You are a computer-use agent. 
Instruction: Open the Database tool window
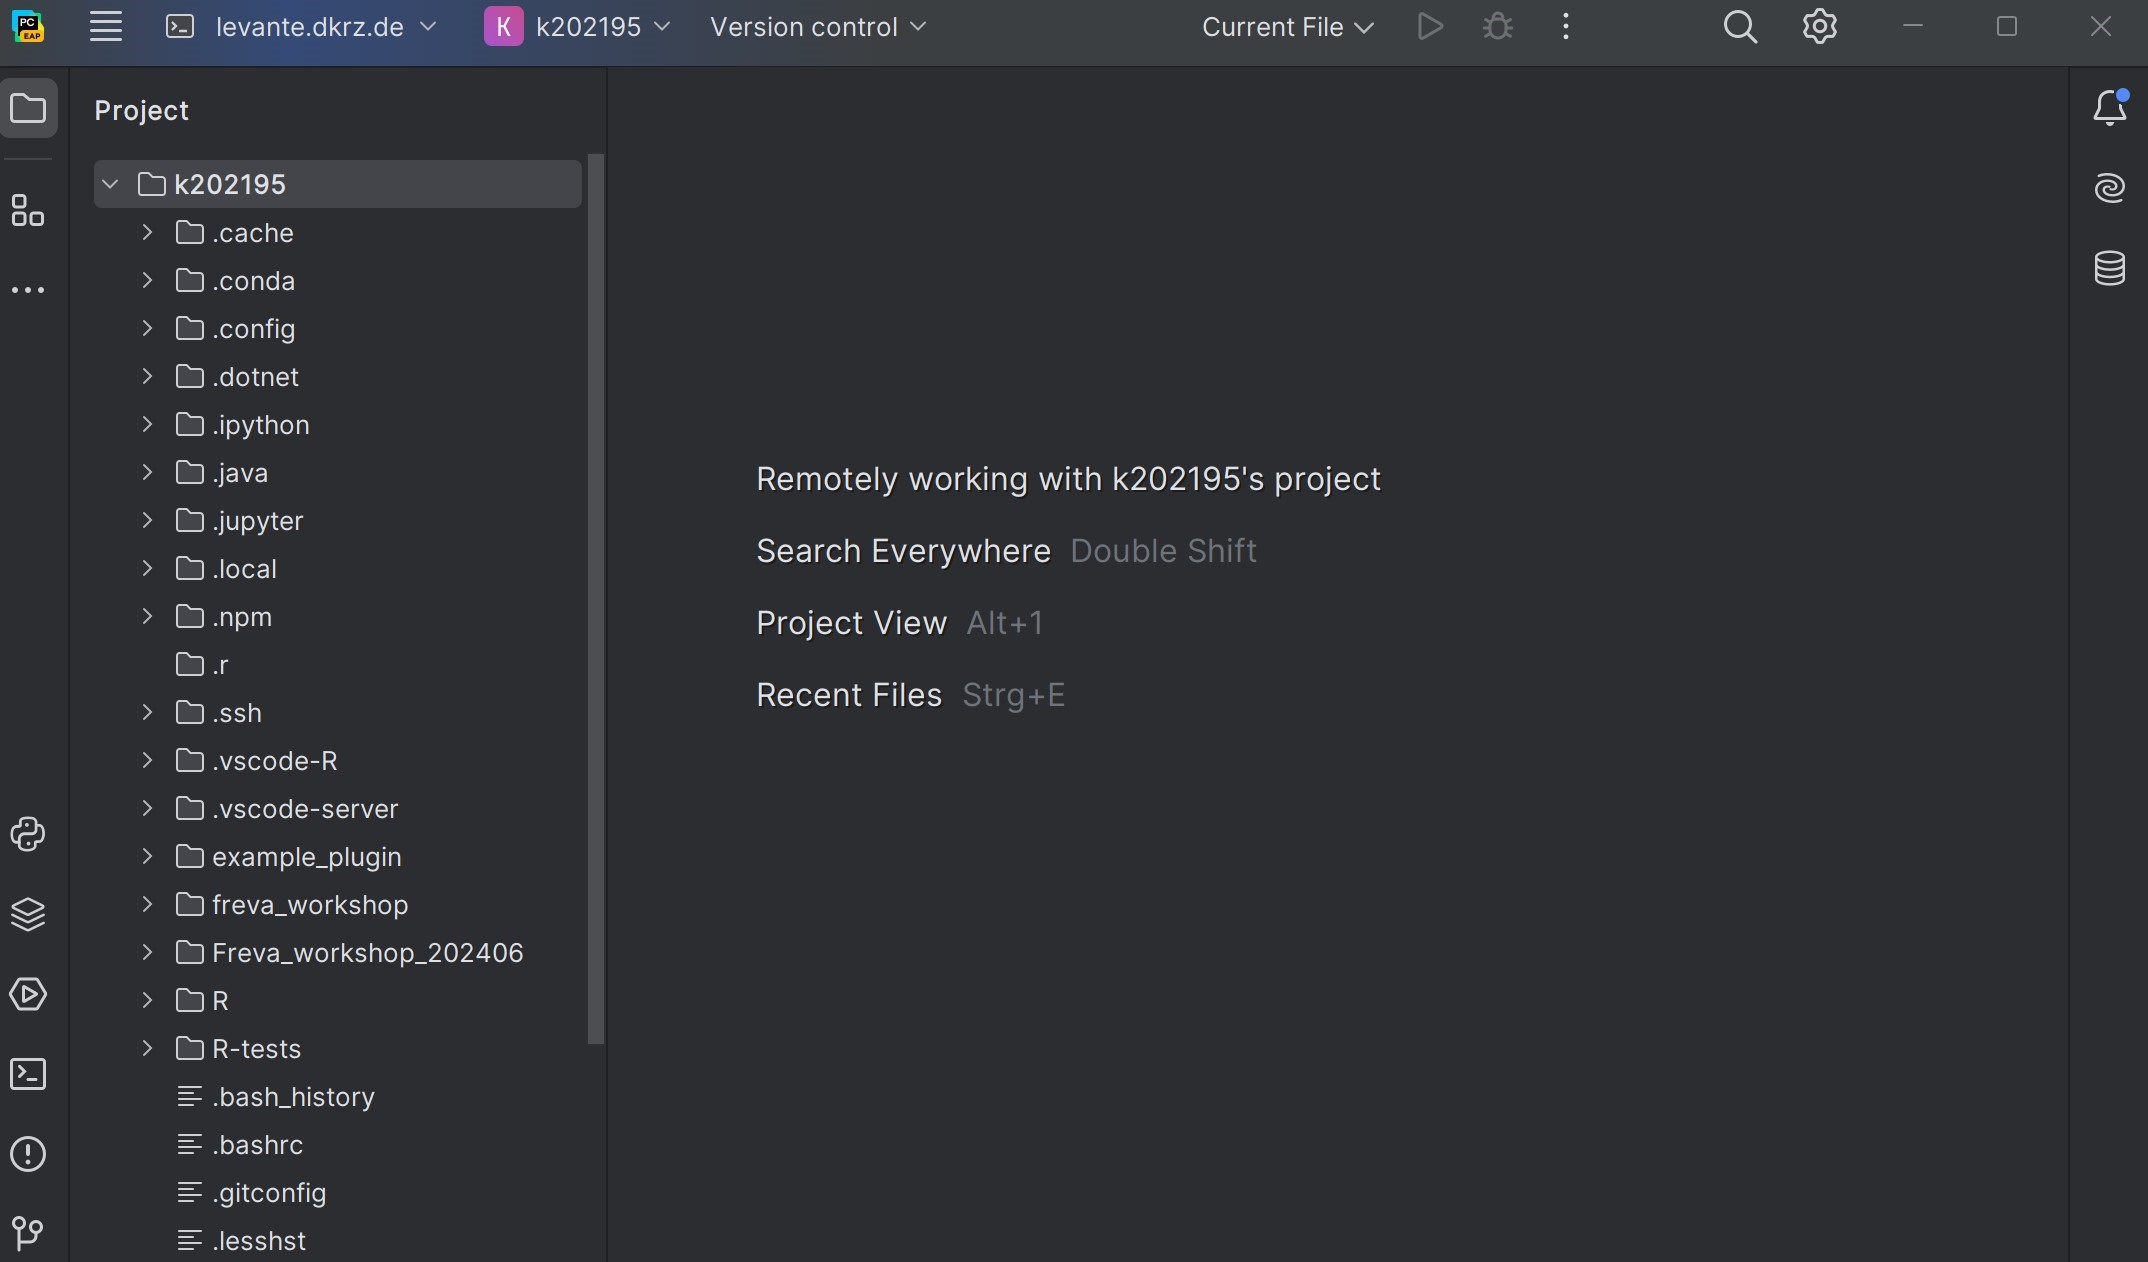pyautogui.click(x=2110, y=268)
